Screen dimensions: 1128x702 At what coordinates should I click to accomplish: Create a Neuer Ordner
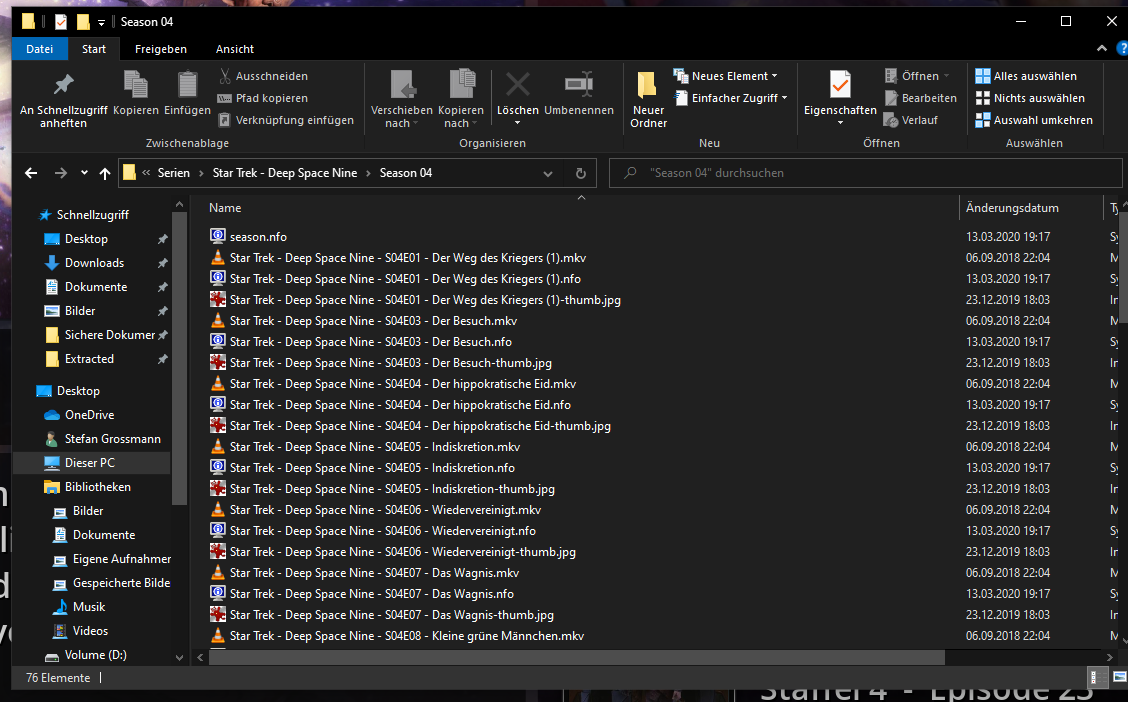click(x=648, y=99)
